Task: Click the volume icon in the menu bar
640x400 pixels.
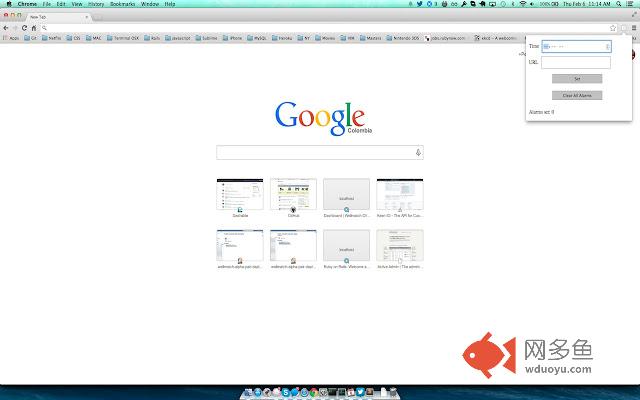Action: point(532,4)
